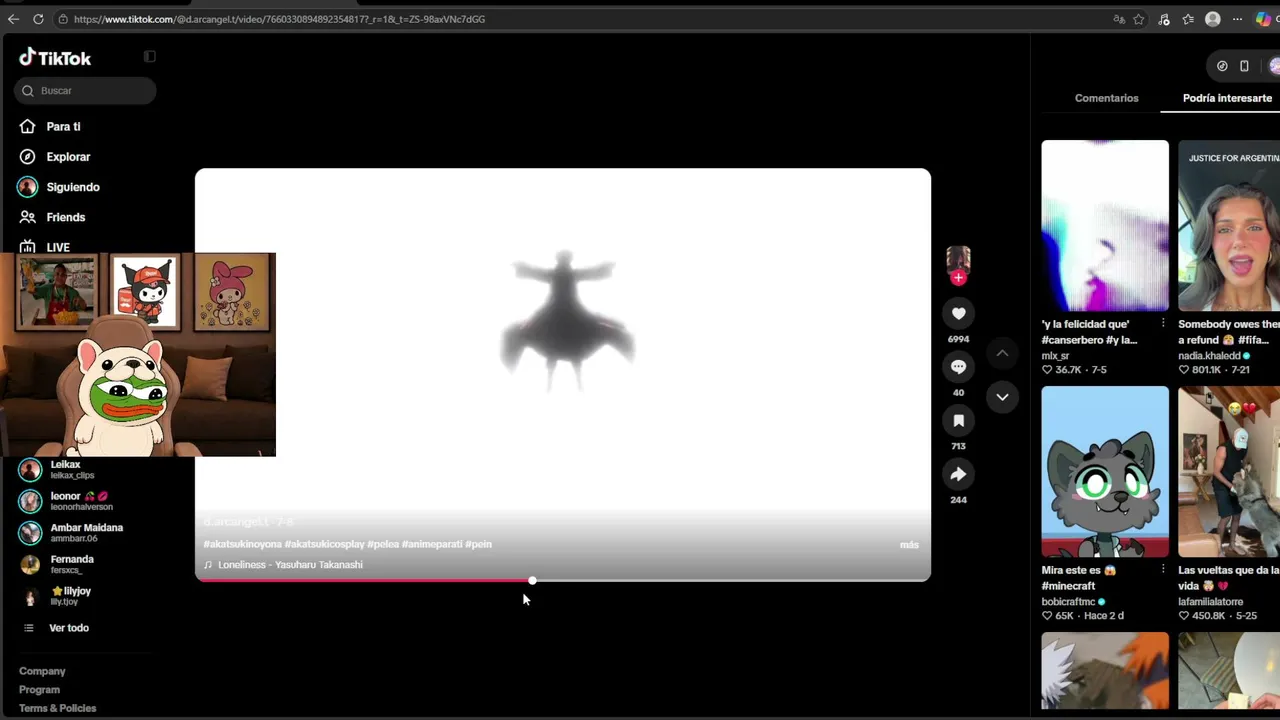
Task: Go to the Explorar page
Action: [68, 157]
